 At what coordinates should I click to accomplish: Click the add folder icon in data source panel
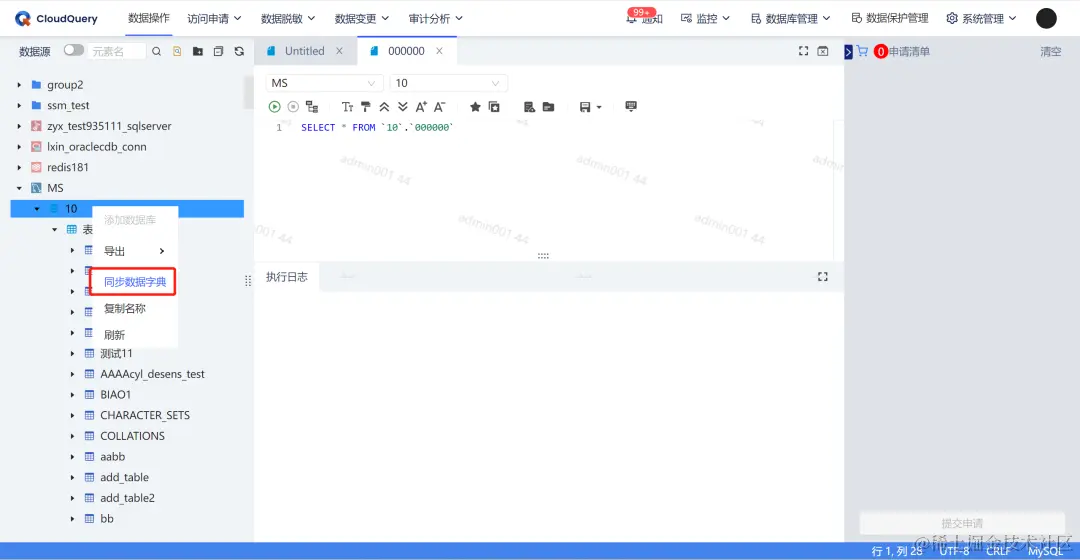tap(198, 52)
